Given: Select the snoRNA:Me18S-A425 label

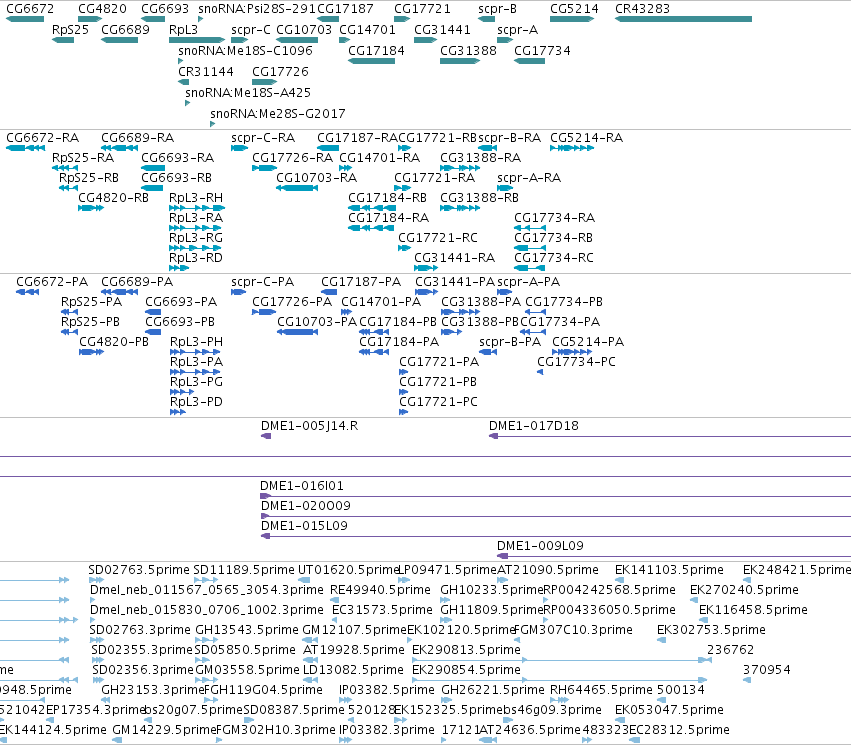Looking at the screenshot, I should tap(248, 93).
